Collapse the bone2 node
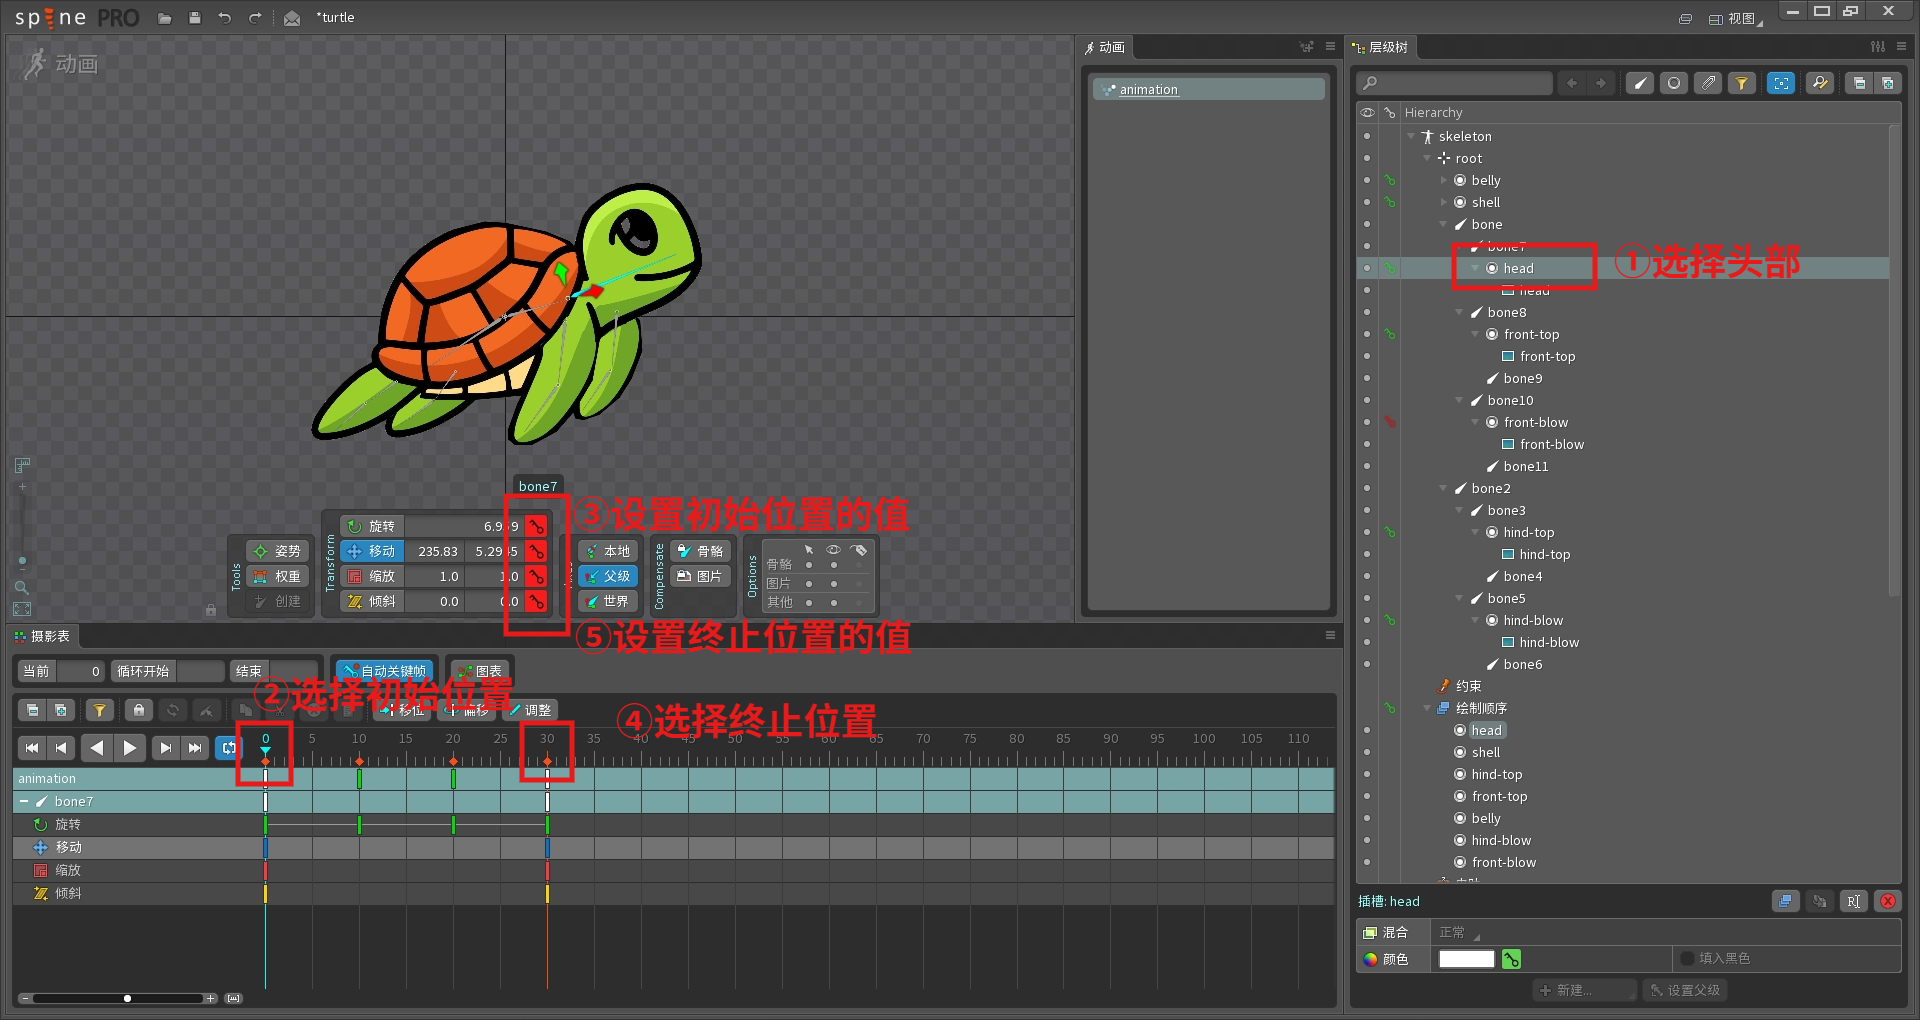Viewport: 1920px width, 1020px height. pos(1443,488)
